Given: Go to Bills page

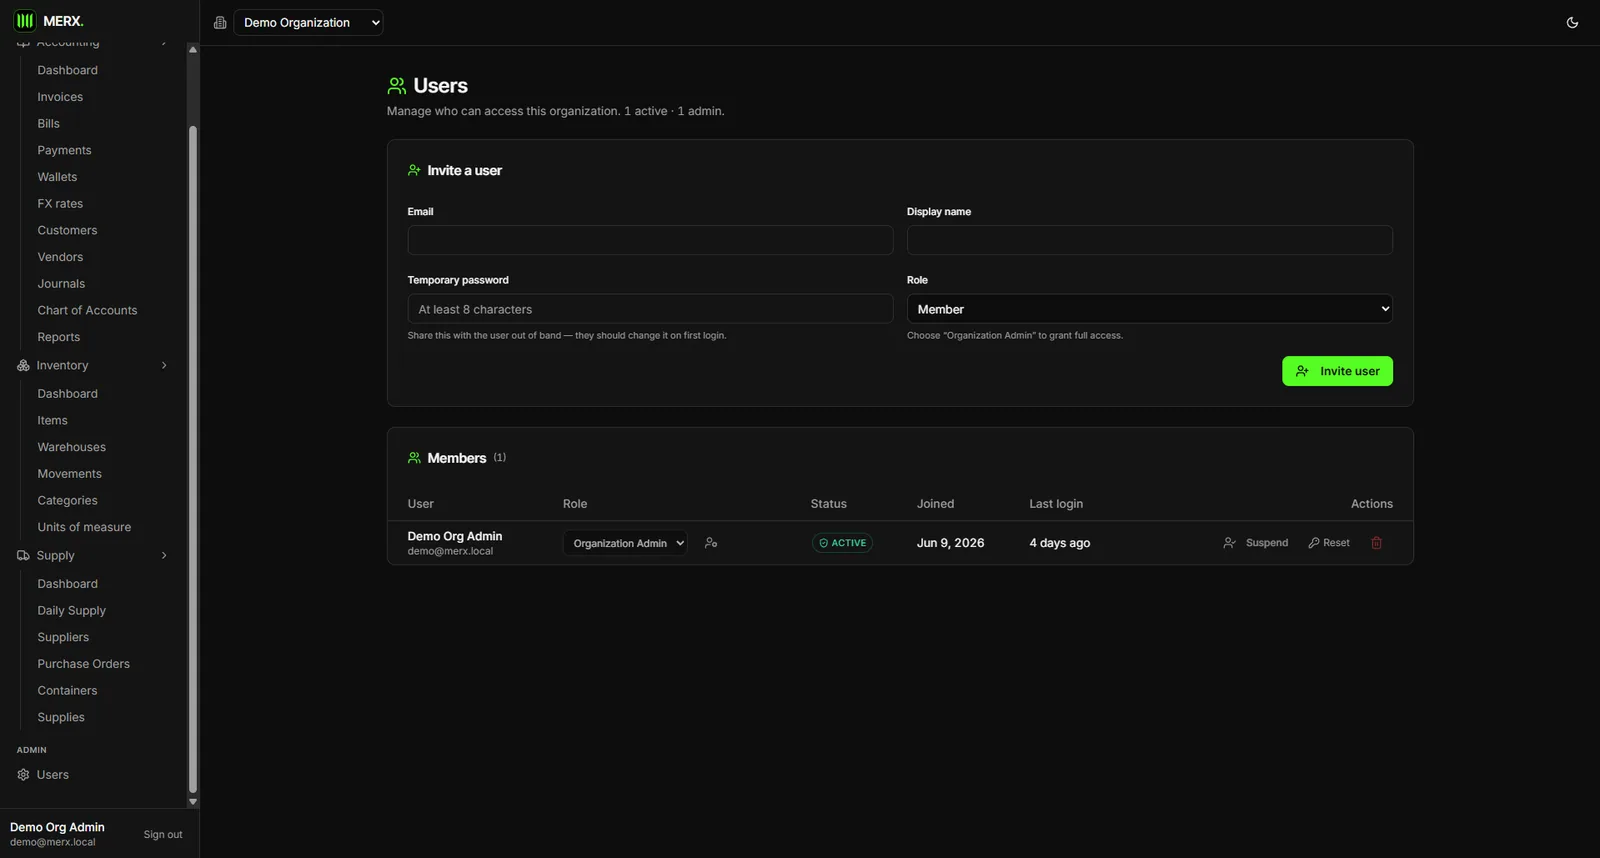Looking at the screenshot, I should (49, 124).
